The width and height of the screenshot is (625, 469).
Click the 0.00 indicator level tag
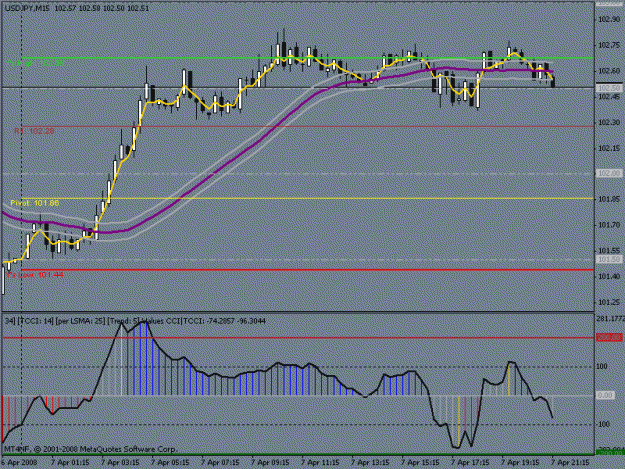[605, 395]
